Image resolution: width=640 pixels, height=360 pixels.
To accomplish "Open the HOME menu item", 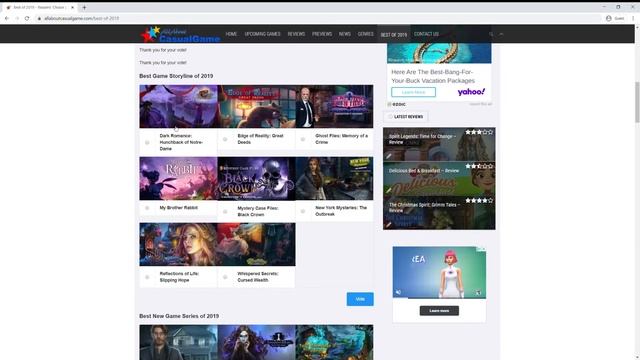I will pyautogui.click(x=231, y=34).
